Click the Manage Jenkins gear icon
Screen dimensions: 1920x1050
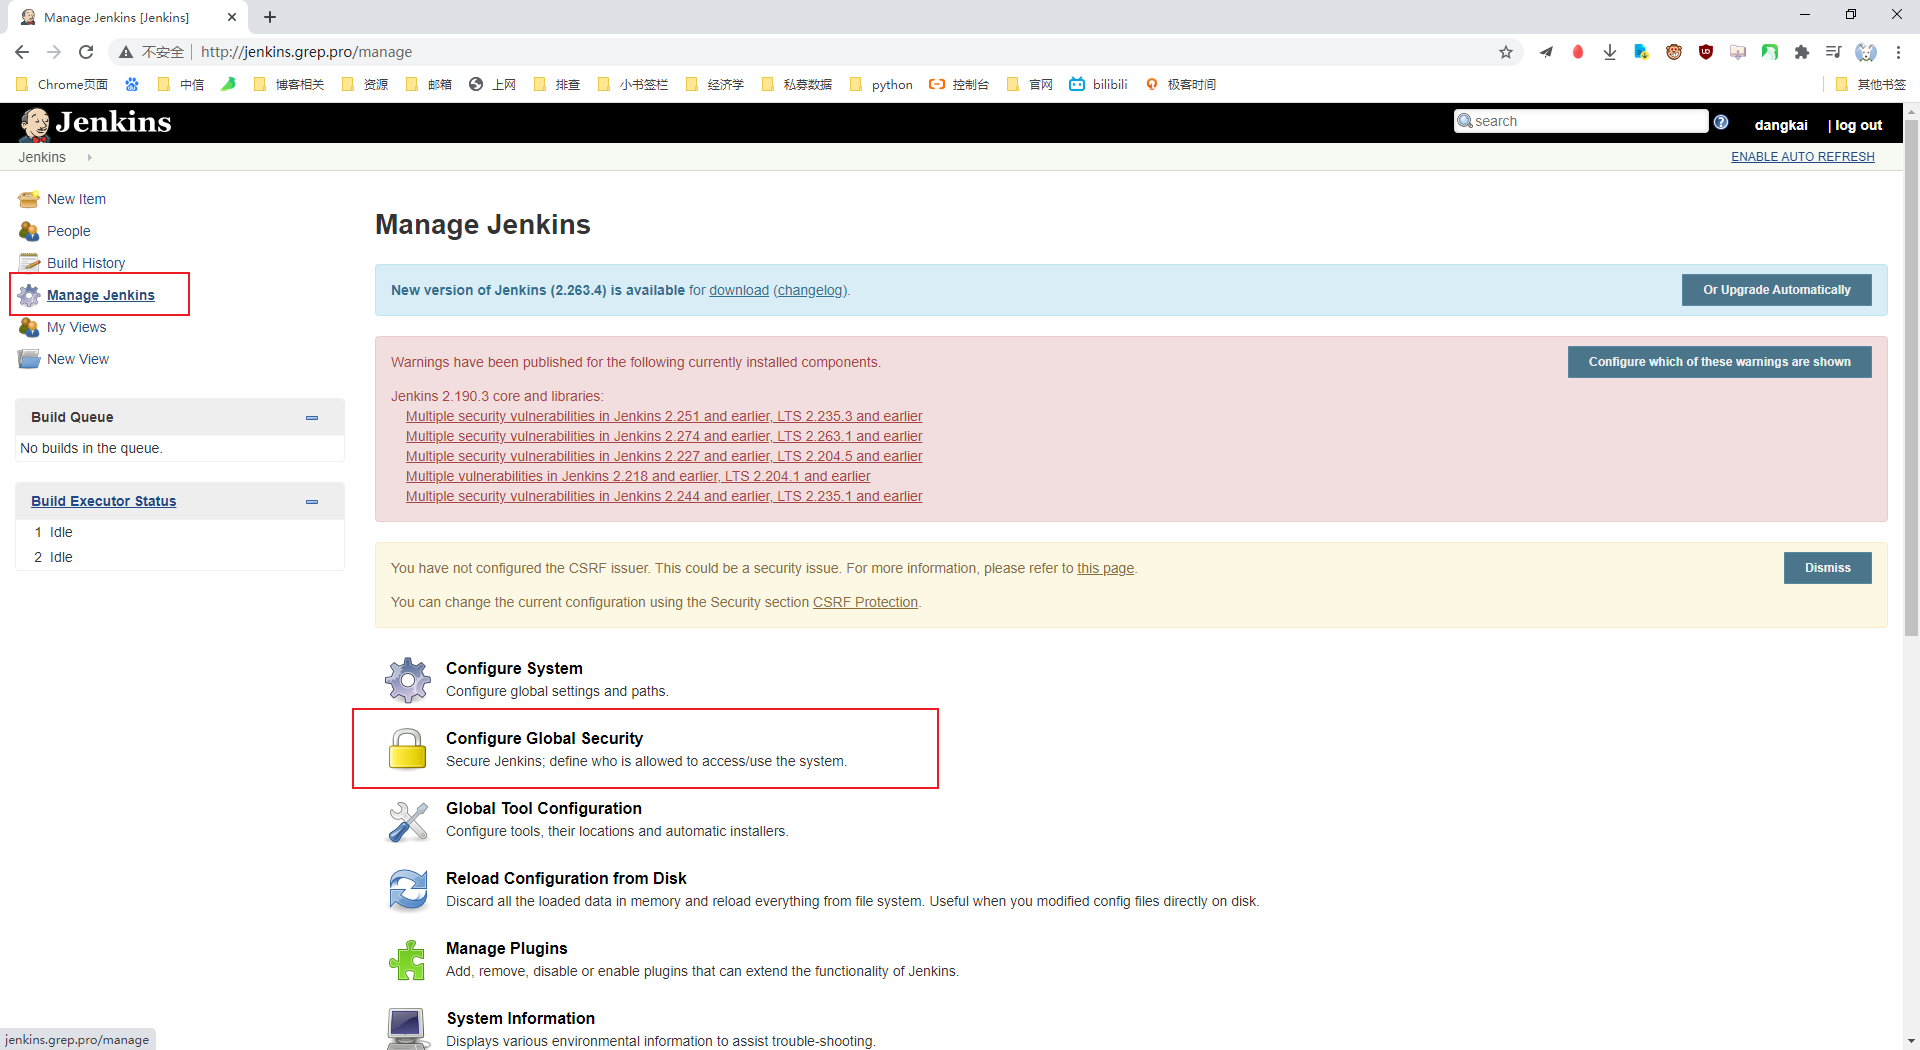pos(29,295)
